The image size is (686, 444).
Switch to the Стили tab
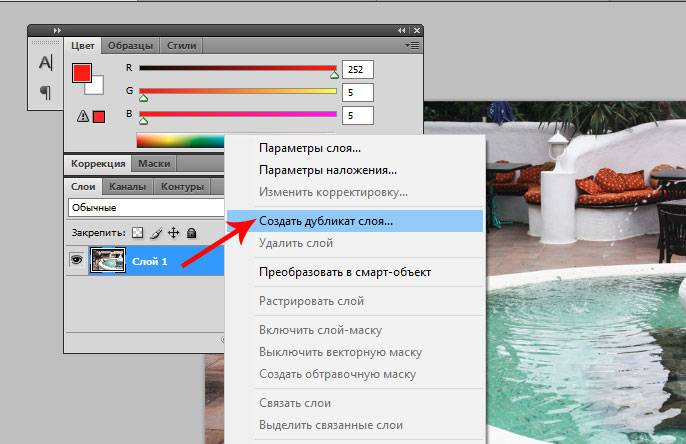(x=181, y=45)
